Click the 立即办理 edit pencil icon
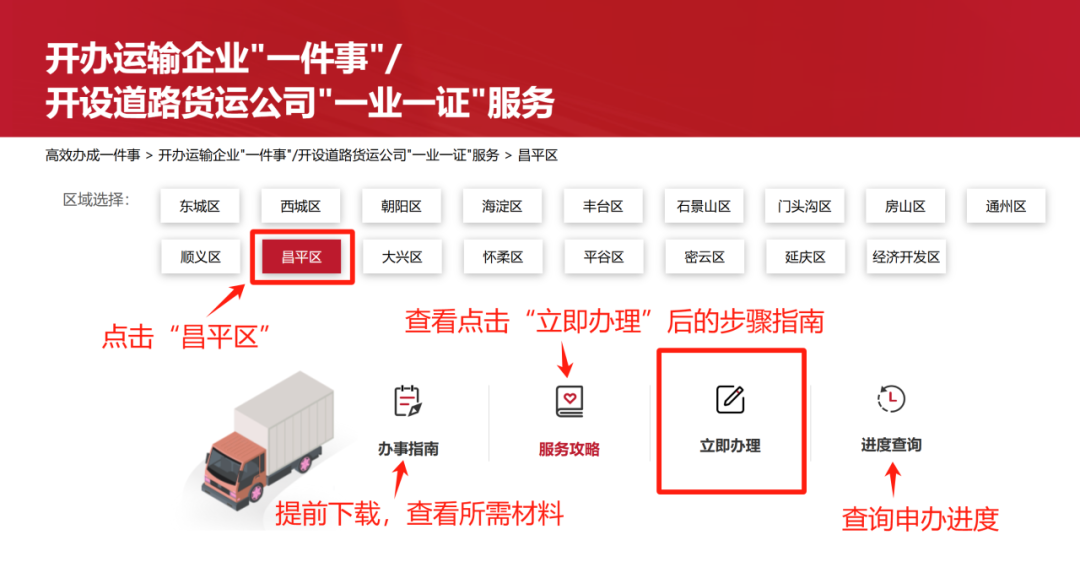1080x562 pixels. 730,399
